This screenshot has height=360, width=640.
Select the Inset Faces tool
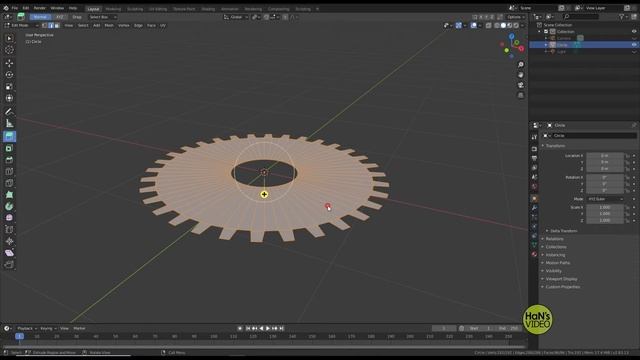[9, 148]
